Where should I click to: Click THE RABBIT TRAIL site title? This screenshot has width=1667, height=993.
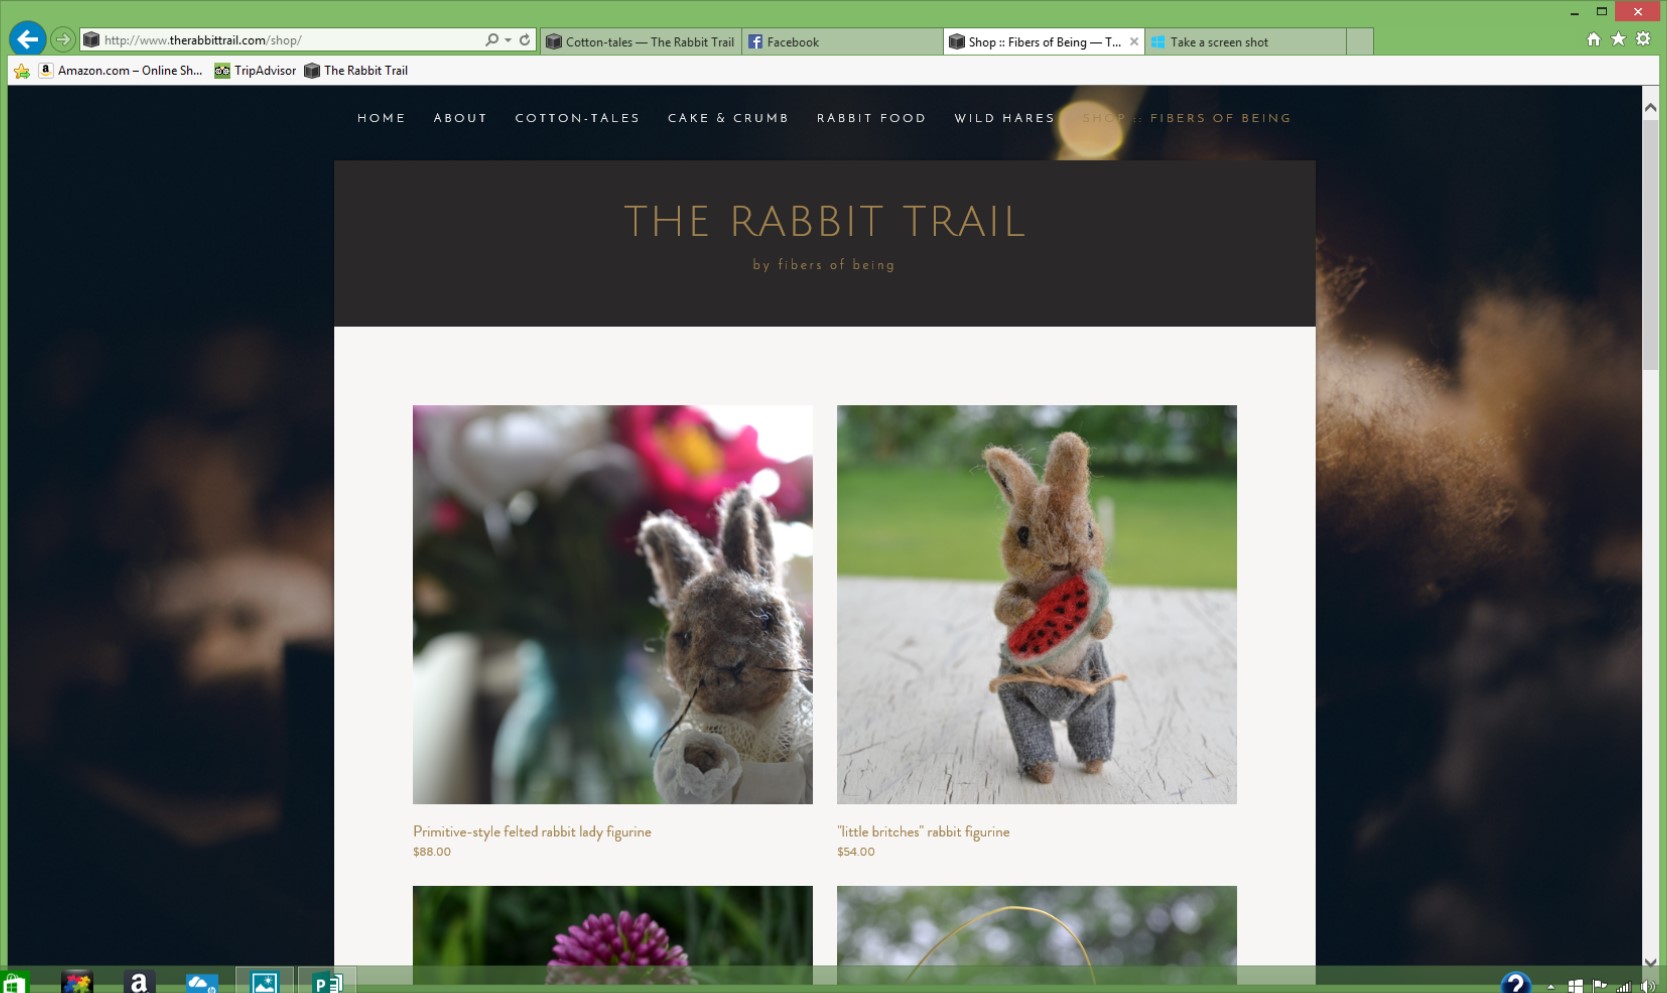click(x=825, y=222)
